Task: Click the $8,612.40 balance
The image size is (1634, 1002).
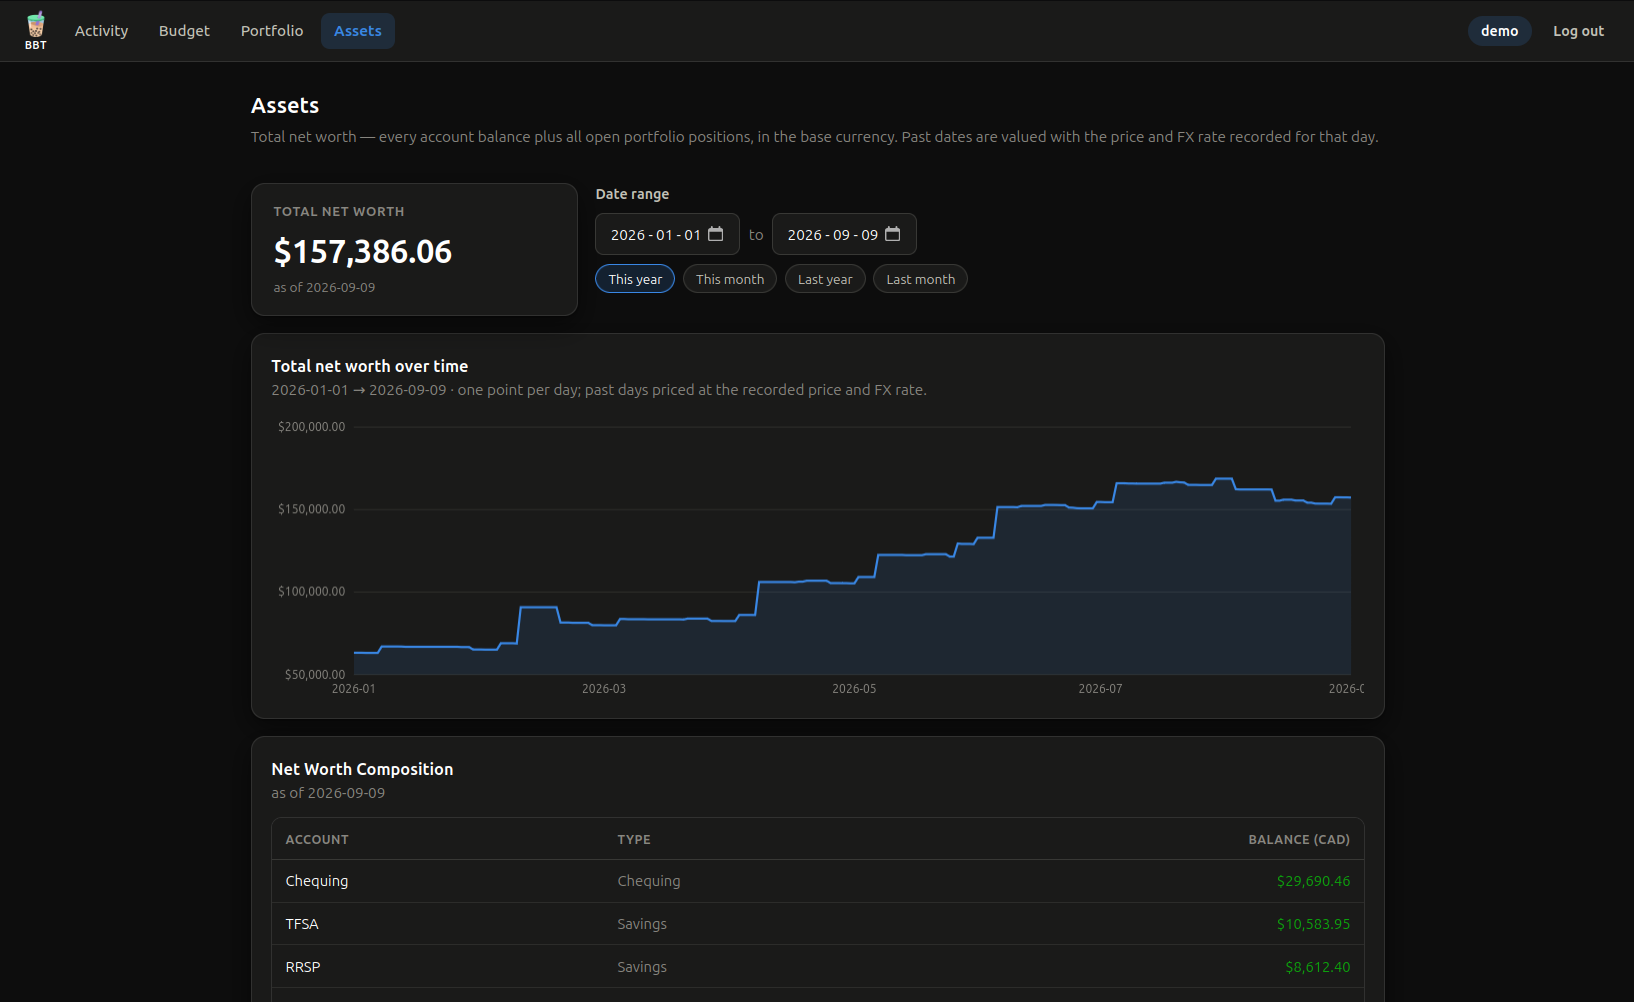Action: 1317,967
